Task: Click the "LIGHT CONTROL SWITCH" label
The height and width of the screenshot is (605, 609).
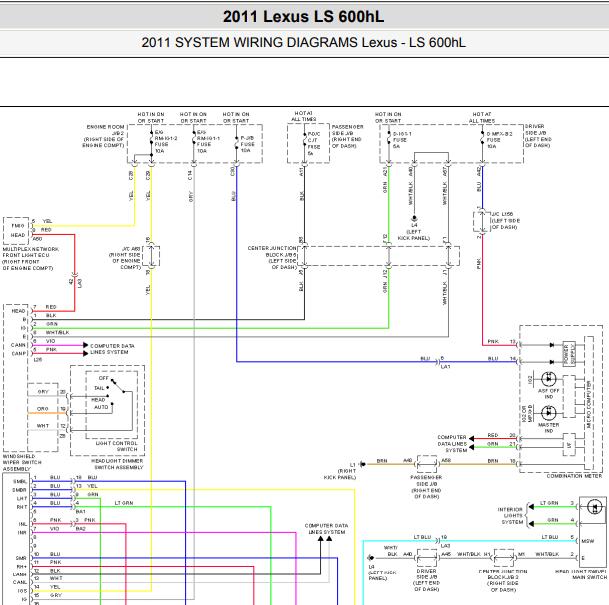Action: point(117,446)
